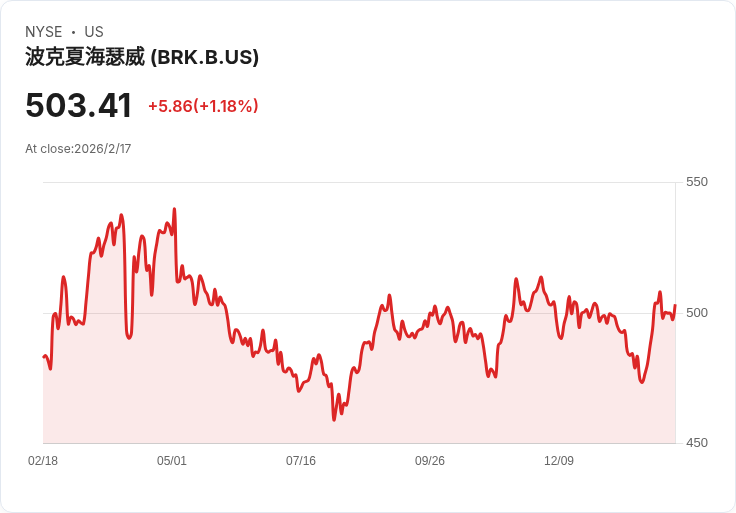Click the 500 horizontal gridline
Viewport: 736px width, 513px height.
tap(359, 313)
